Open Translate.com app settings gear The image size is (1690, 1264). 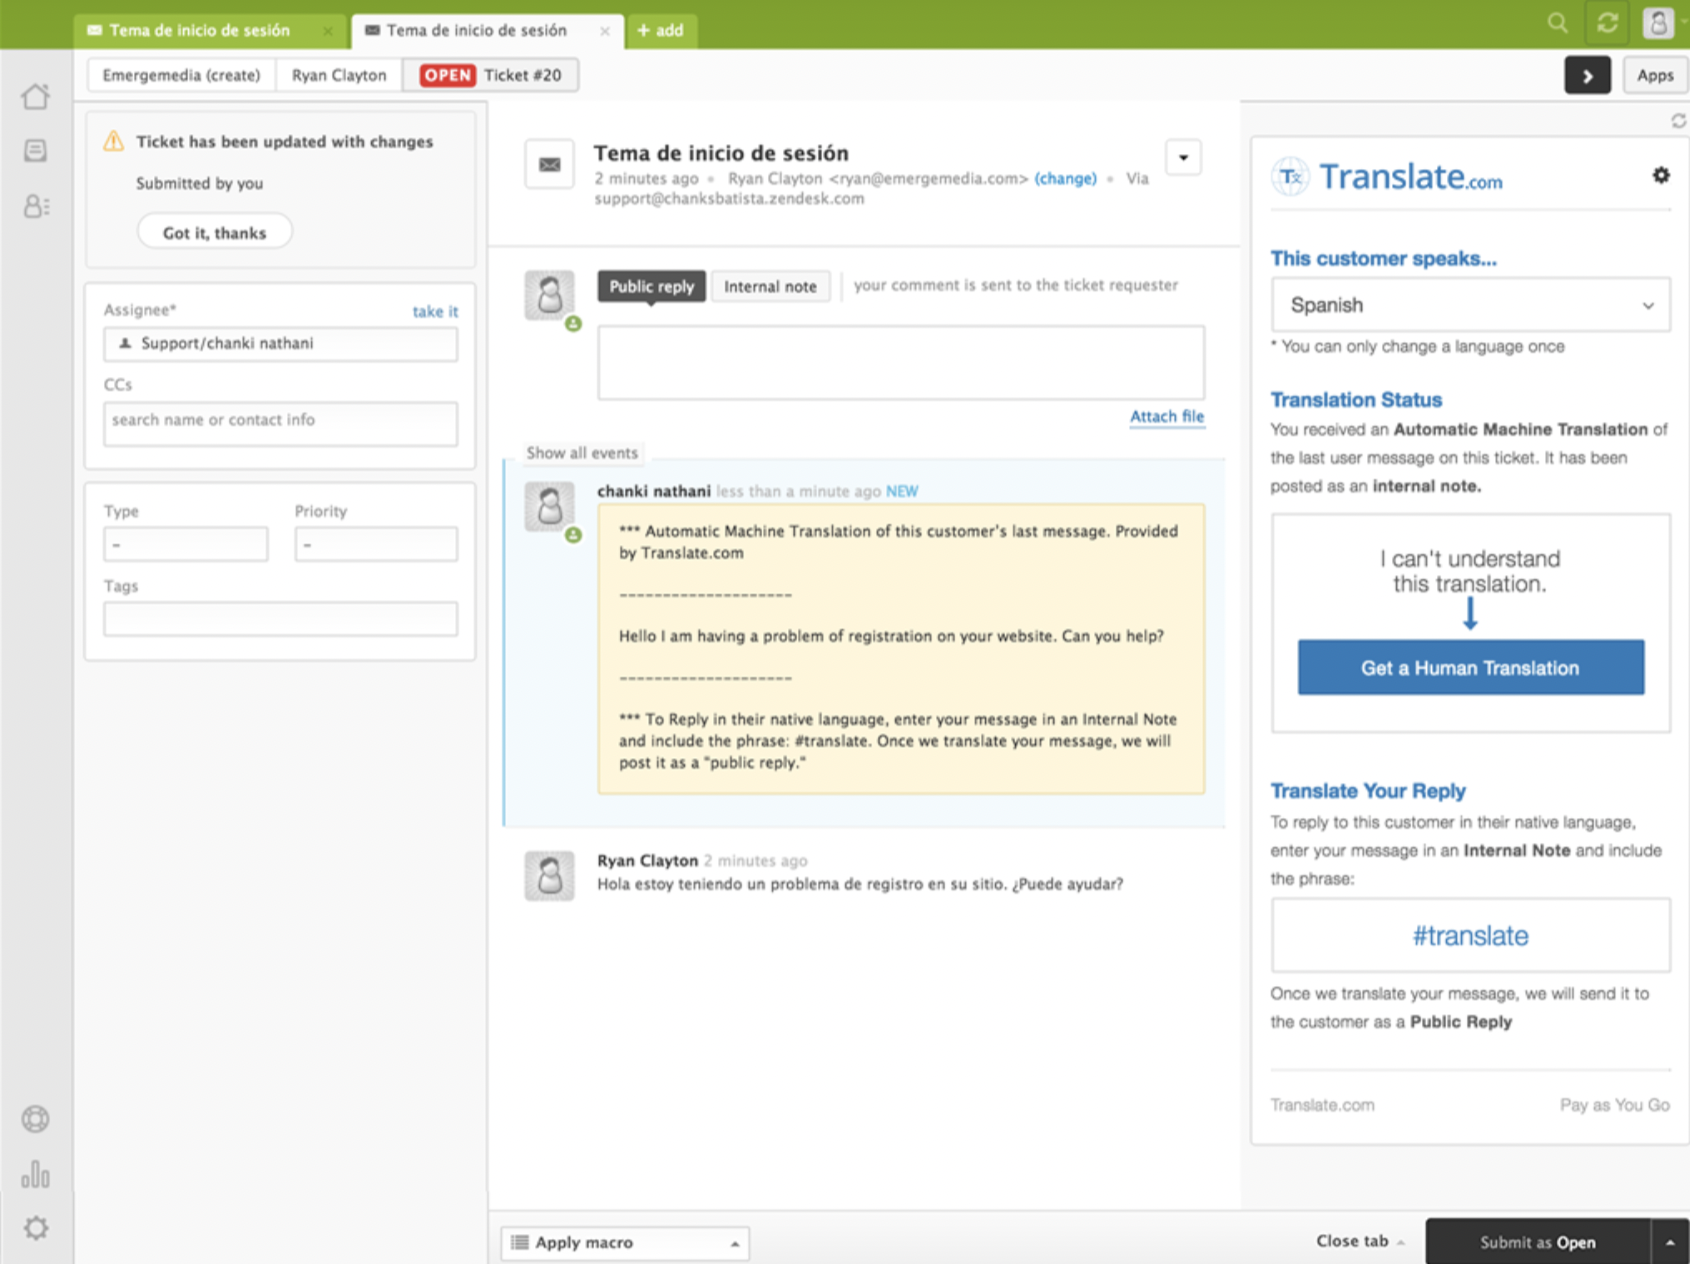1660,175
